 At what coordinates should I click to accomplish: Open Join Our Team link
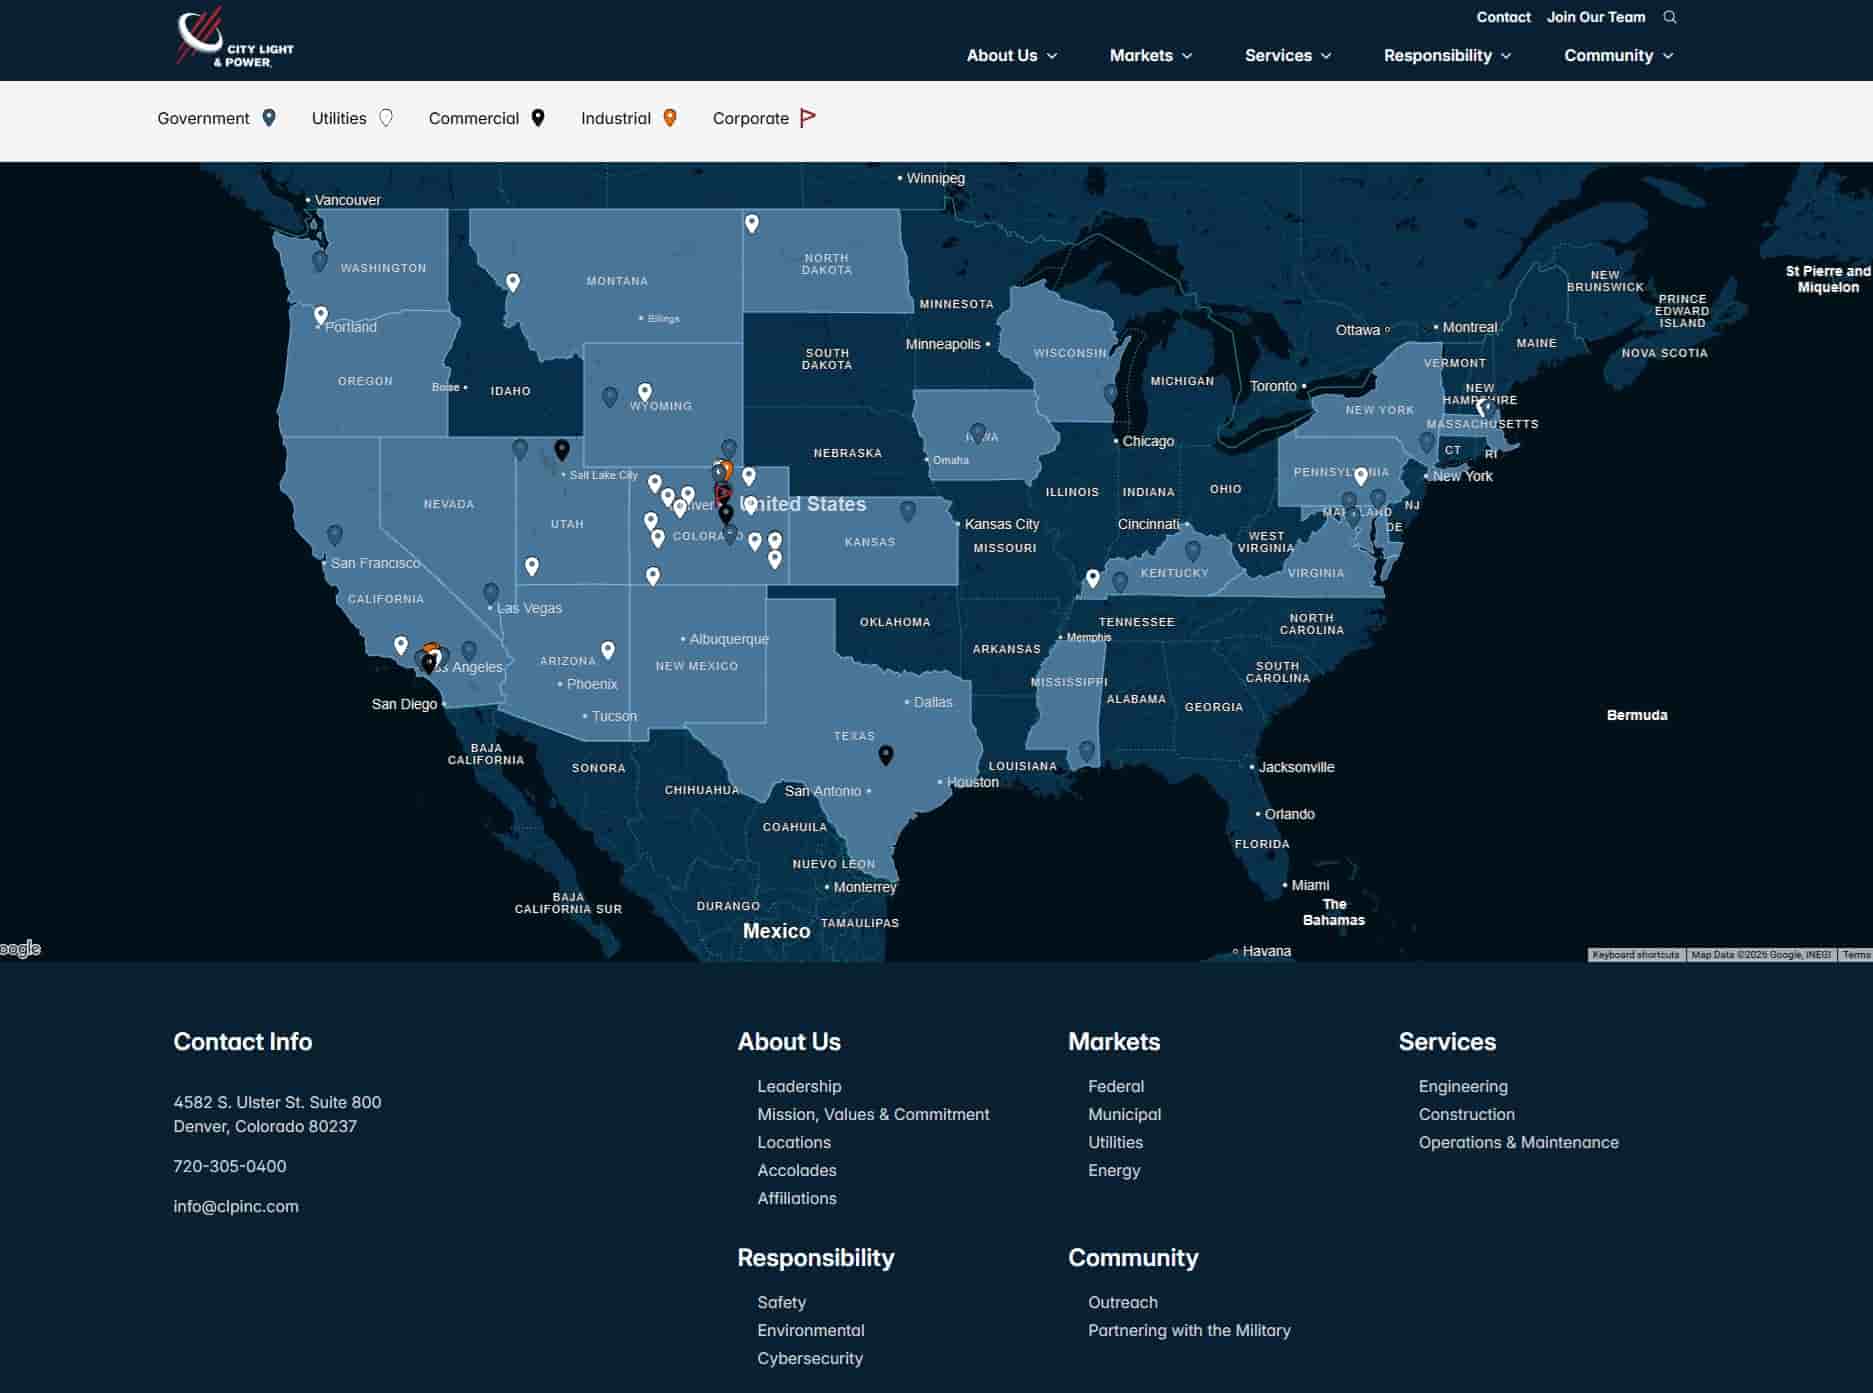click(x=1596, y=17)
